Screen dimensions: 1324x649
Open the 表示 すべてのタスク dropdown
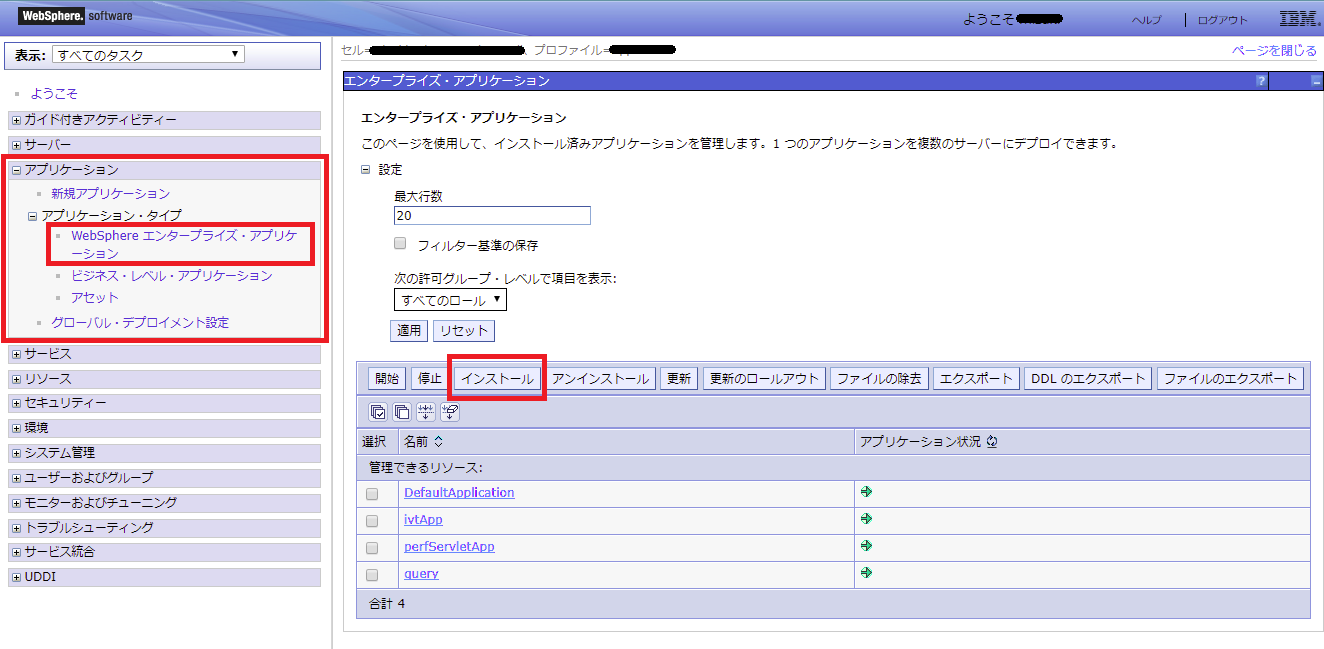(x=148, y=54)
